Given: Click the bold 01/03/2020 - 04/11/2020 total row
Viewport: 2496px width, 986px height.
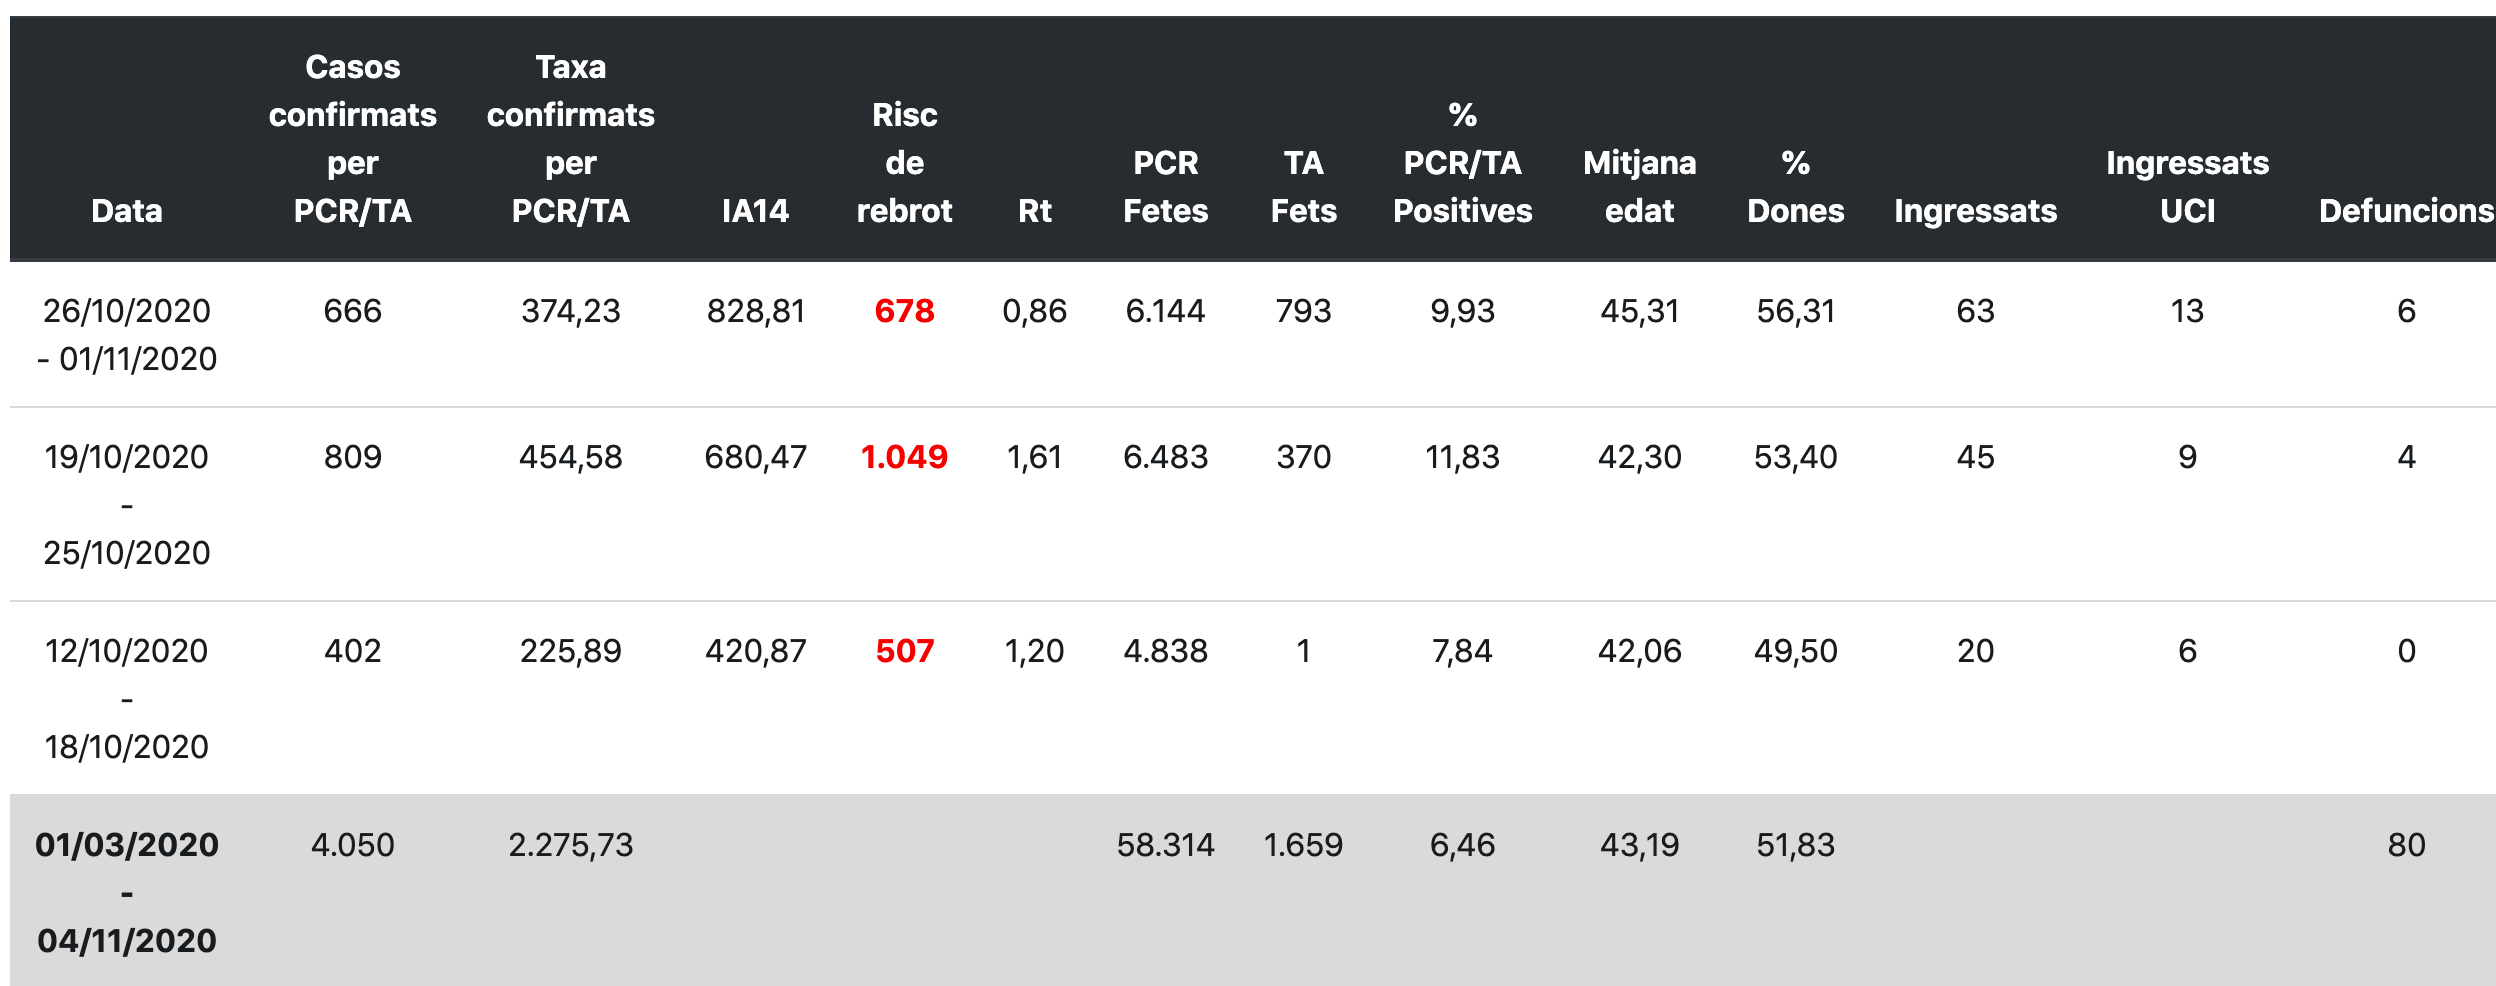Looking at the screenshot, I should click(127, 892).
